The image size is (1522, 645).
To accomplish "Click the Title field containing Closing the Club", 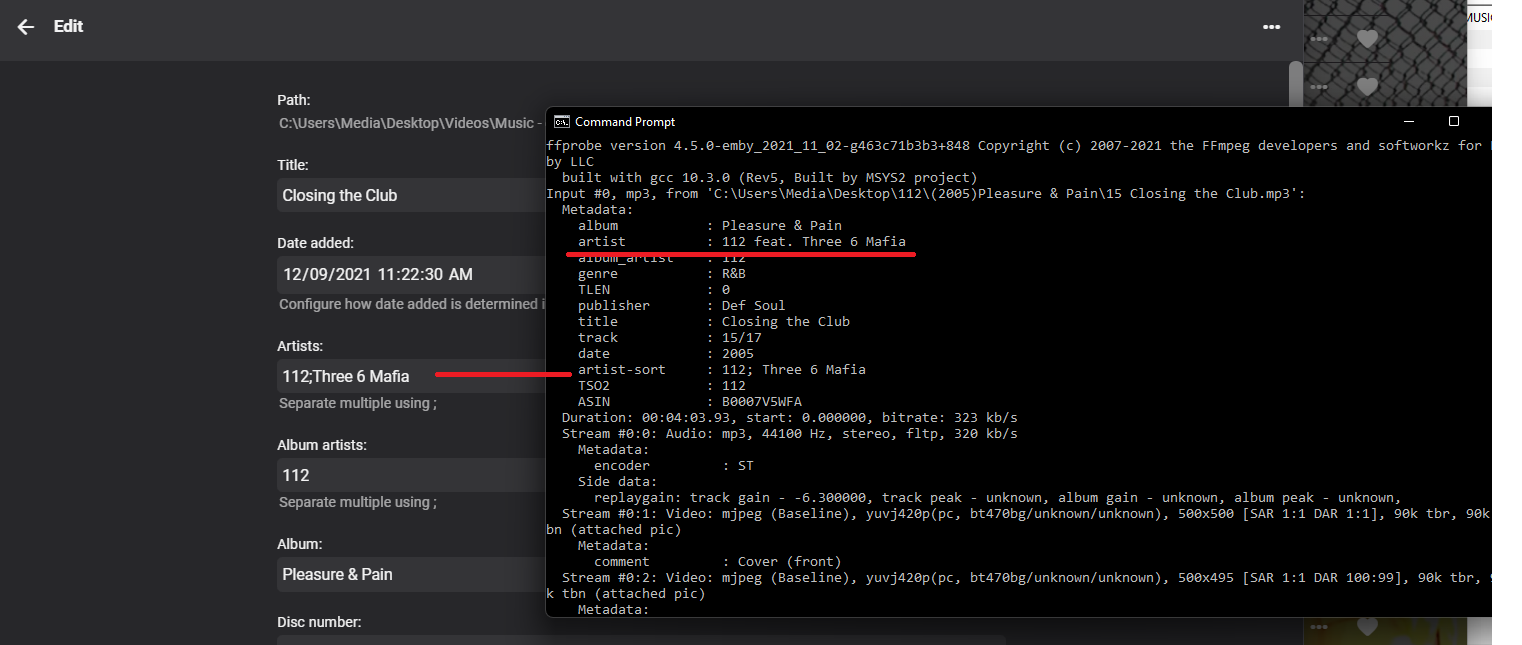I will point(410,196).
